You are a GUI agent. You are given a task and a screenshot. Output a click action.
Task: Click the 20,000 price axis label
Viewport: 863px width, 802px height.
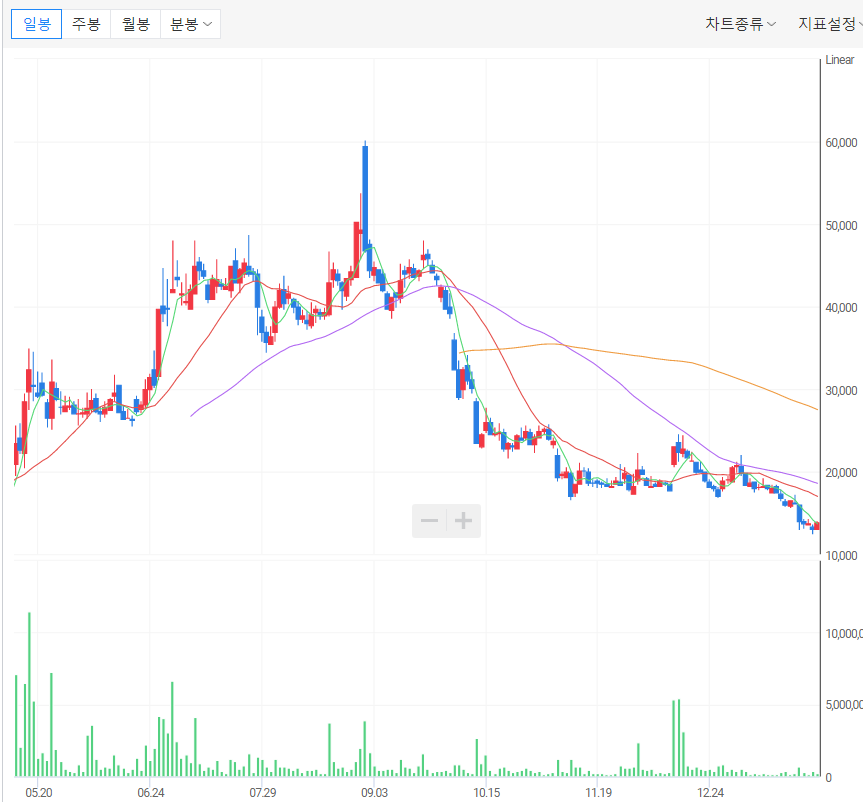click(841, 473)
